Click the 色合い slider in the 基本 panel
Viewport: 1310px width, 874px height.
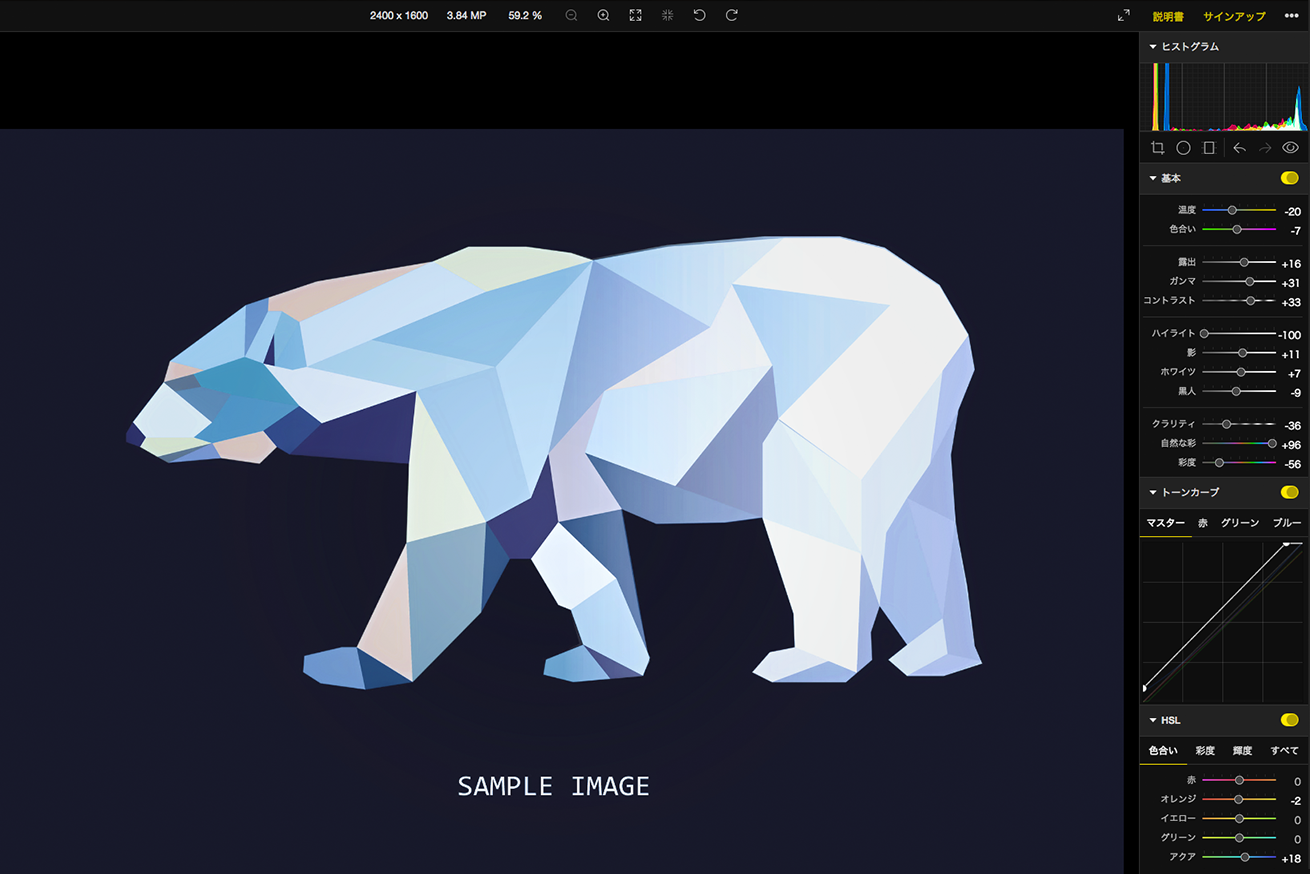point(1239,229)
